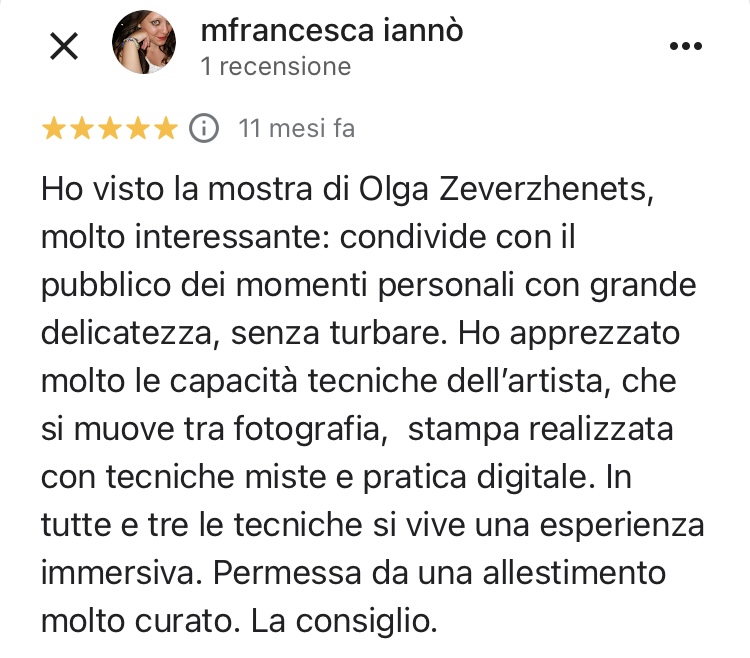Click the words 'La consiglio.' at end
The image size is (750, 658).
coord(344,622)
